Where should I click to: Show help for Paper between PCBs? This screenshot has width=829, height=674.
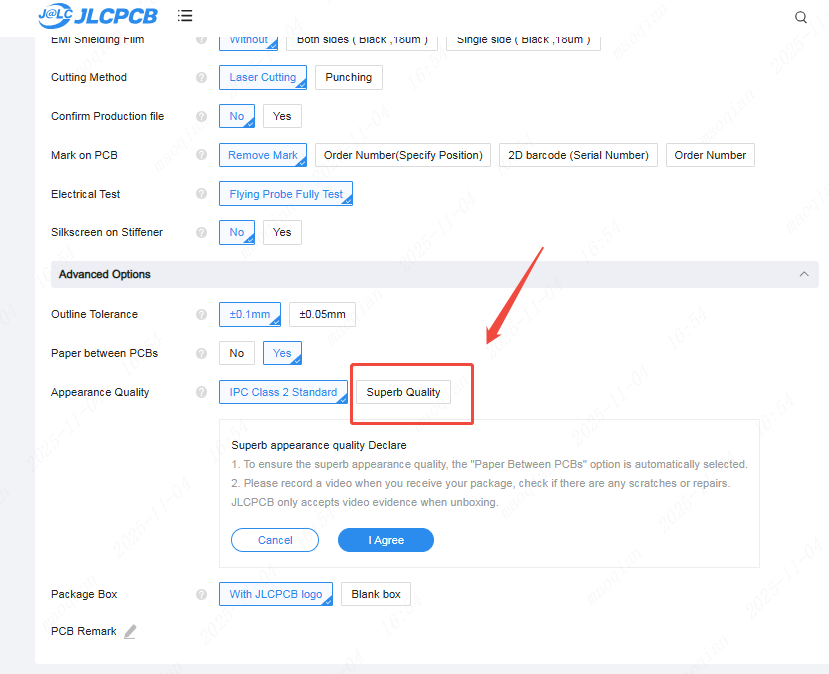201,353
